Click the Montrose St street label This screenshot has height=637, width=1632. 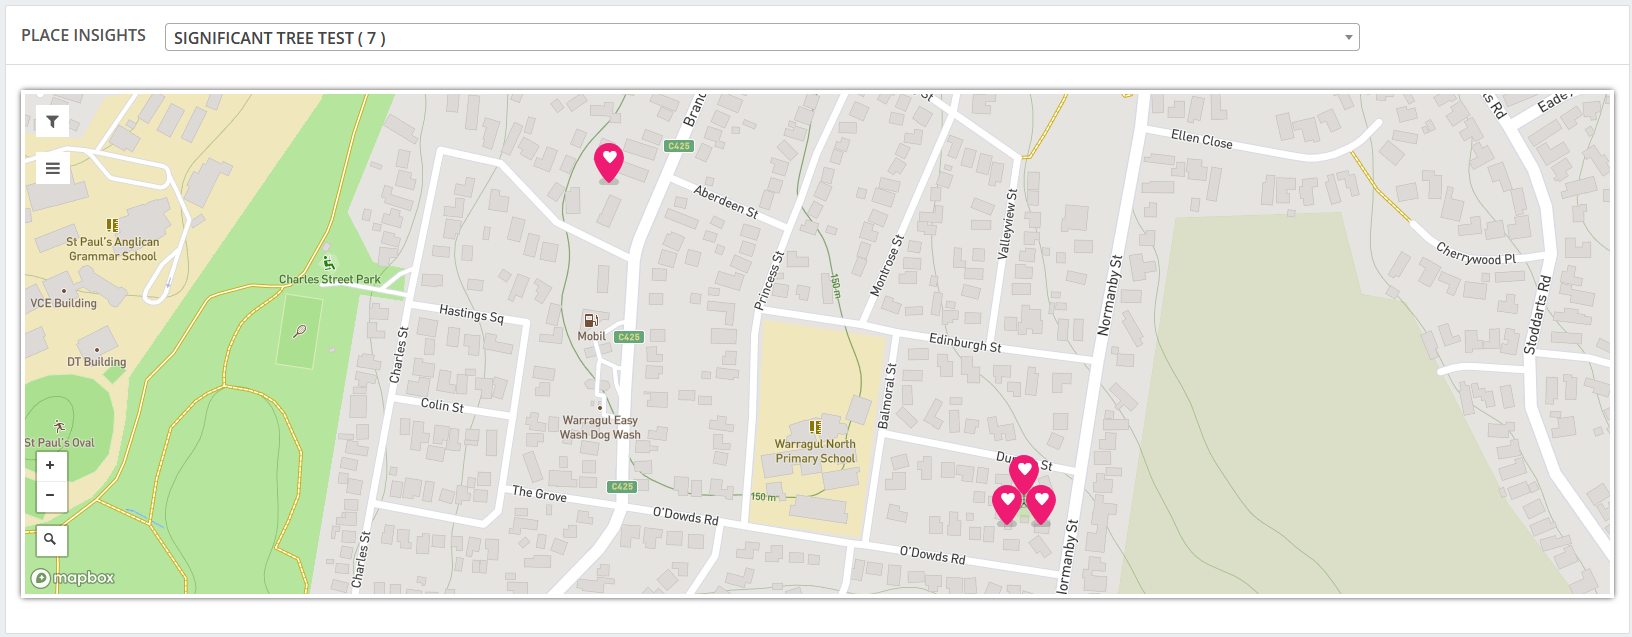tap(887, 266)
